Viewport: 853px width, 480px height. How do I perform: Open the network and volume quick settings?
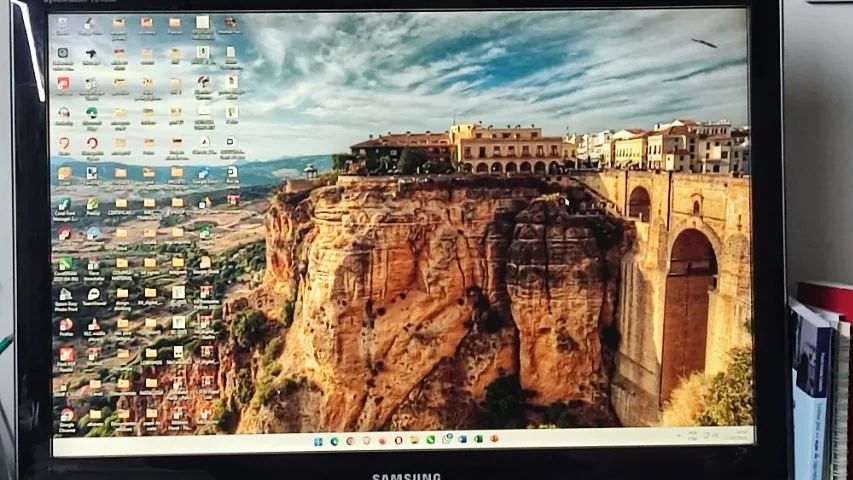[x=711, y=435]
